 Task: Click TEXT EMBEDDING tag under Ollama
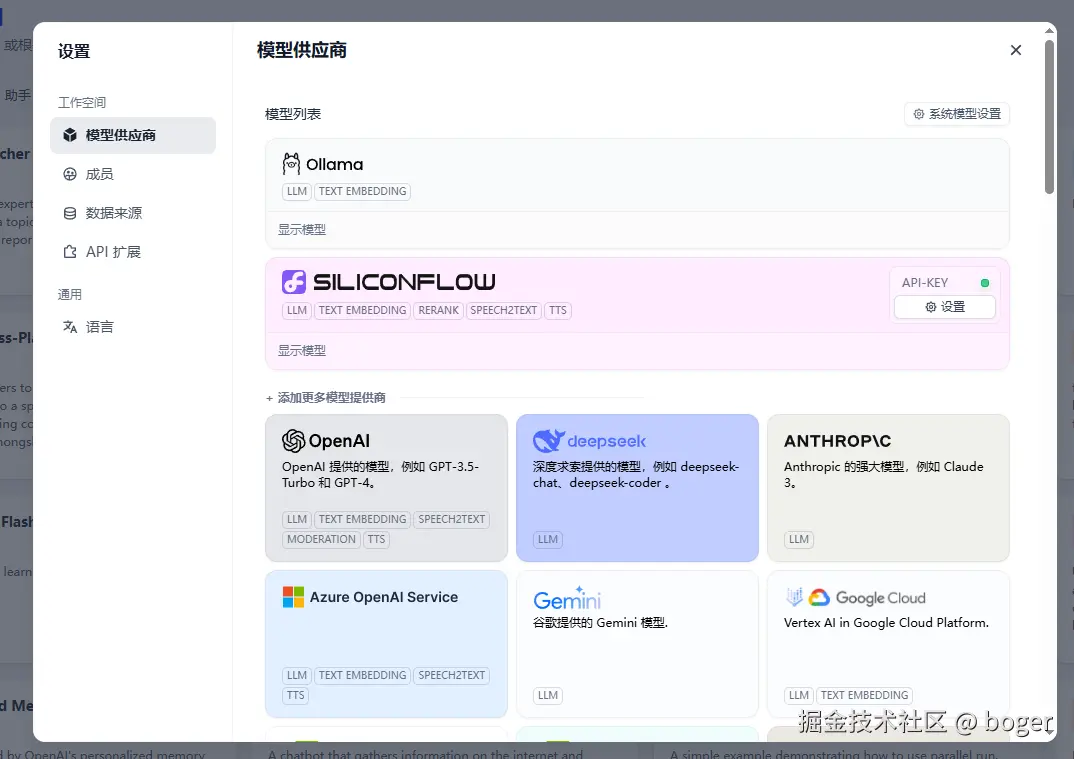(362, 191)
